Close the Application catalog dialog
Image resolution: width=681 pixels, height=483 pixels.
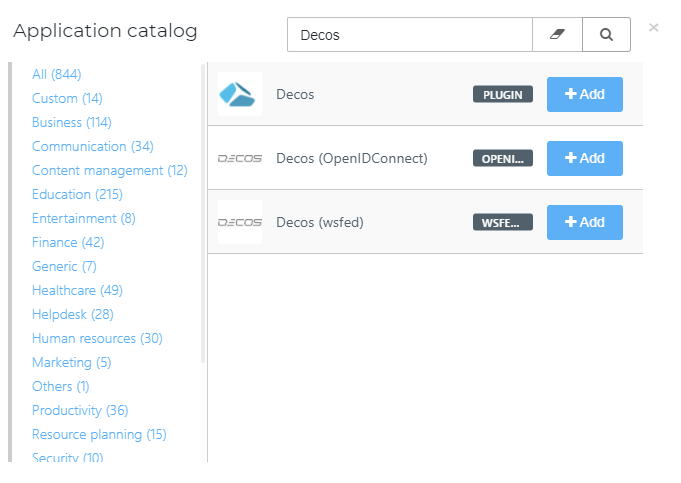click(x=653, y=28)
